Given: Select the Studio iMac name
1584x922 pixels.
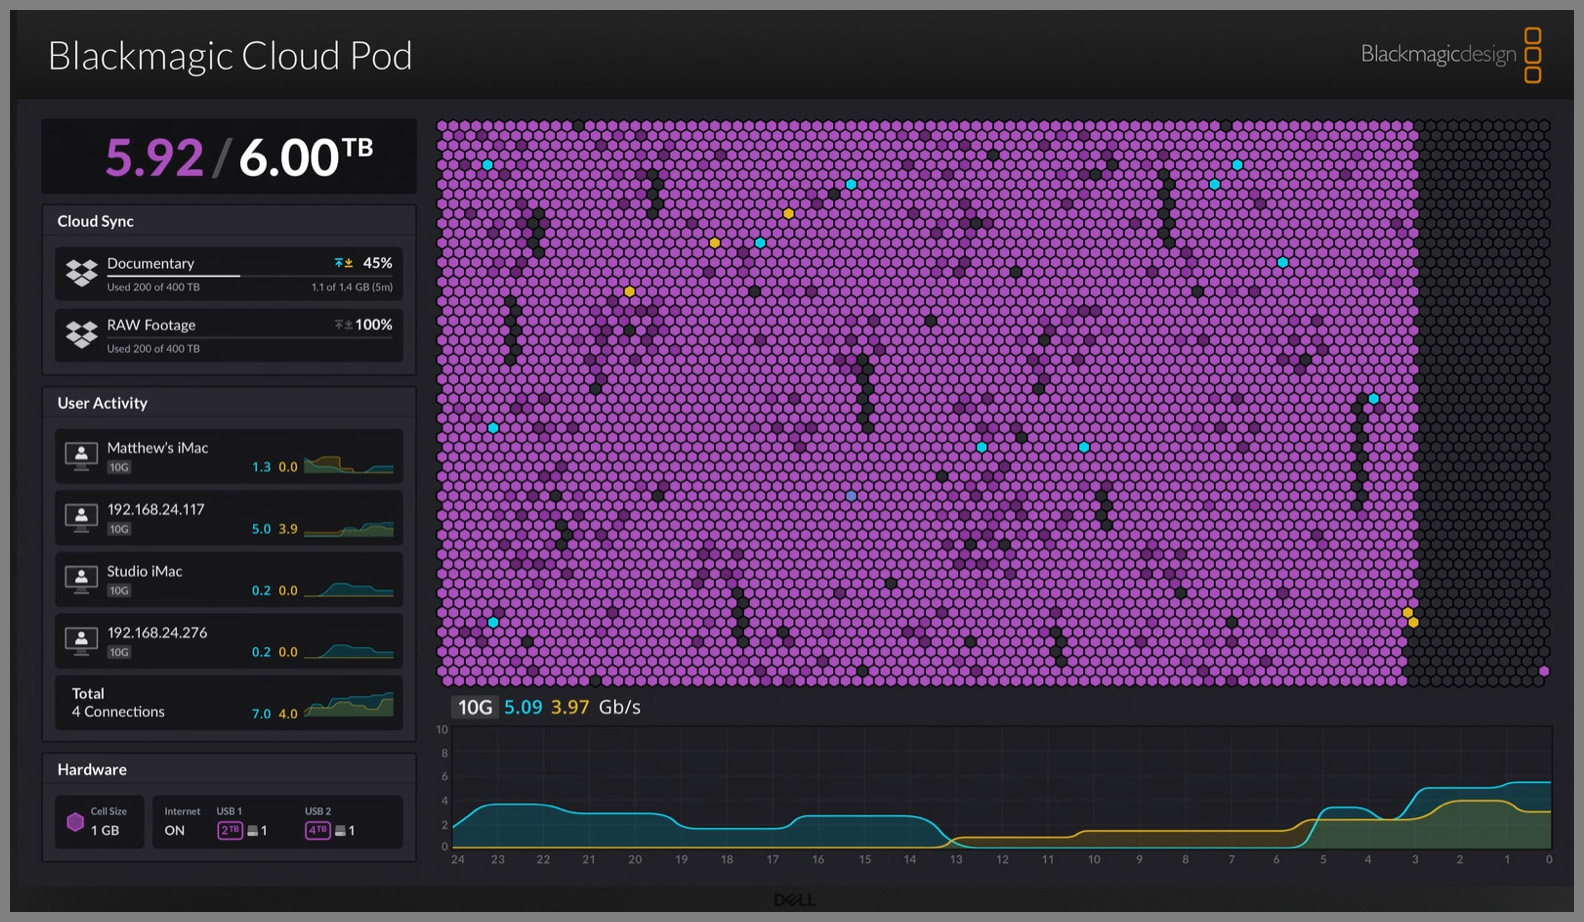Looking at the screenshot, I should tap(145, 571).
